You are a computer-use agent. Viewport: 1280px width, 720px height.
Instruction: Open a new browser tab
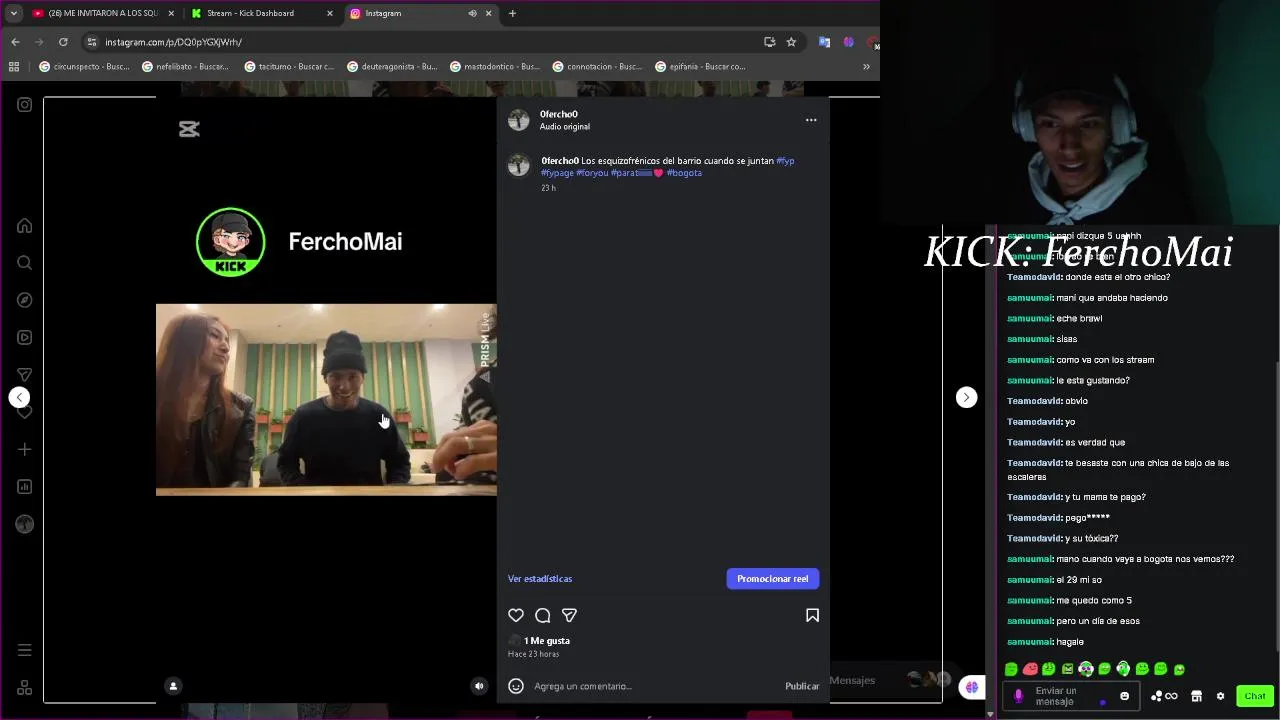pyautogui.click(x=512, y=13)
